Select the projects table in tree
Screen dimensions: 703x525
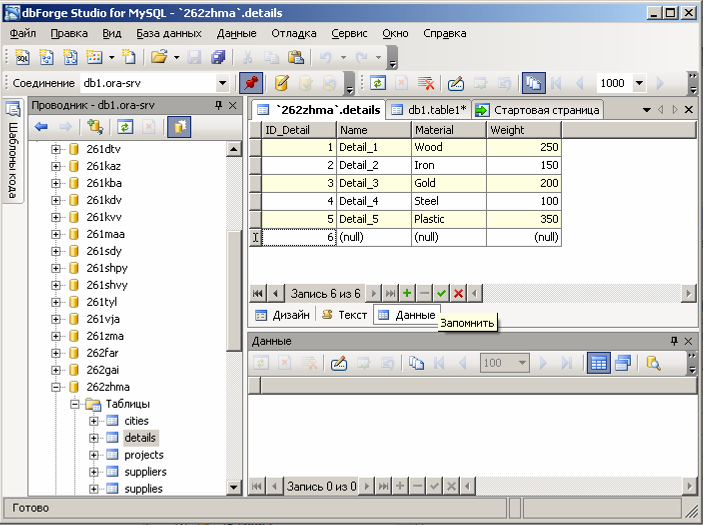click(x=143, y=454)
